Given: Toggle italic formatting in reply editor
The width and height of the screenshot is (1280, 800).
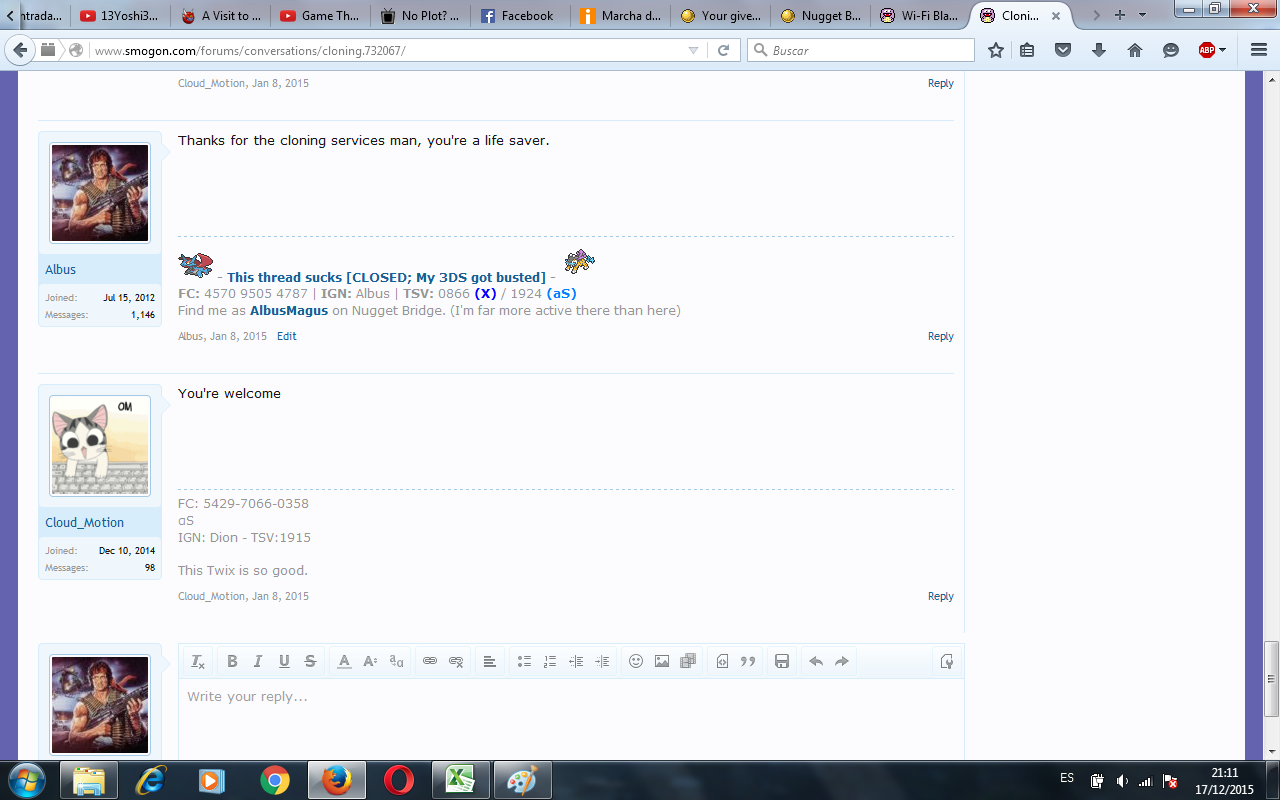Looking at the screenshot, I should [x=258, y=661].
